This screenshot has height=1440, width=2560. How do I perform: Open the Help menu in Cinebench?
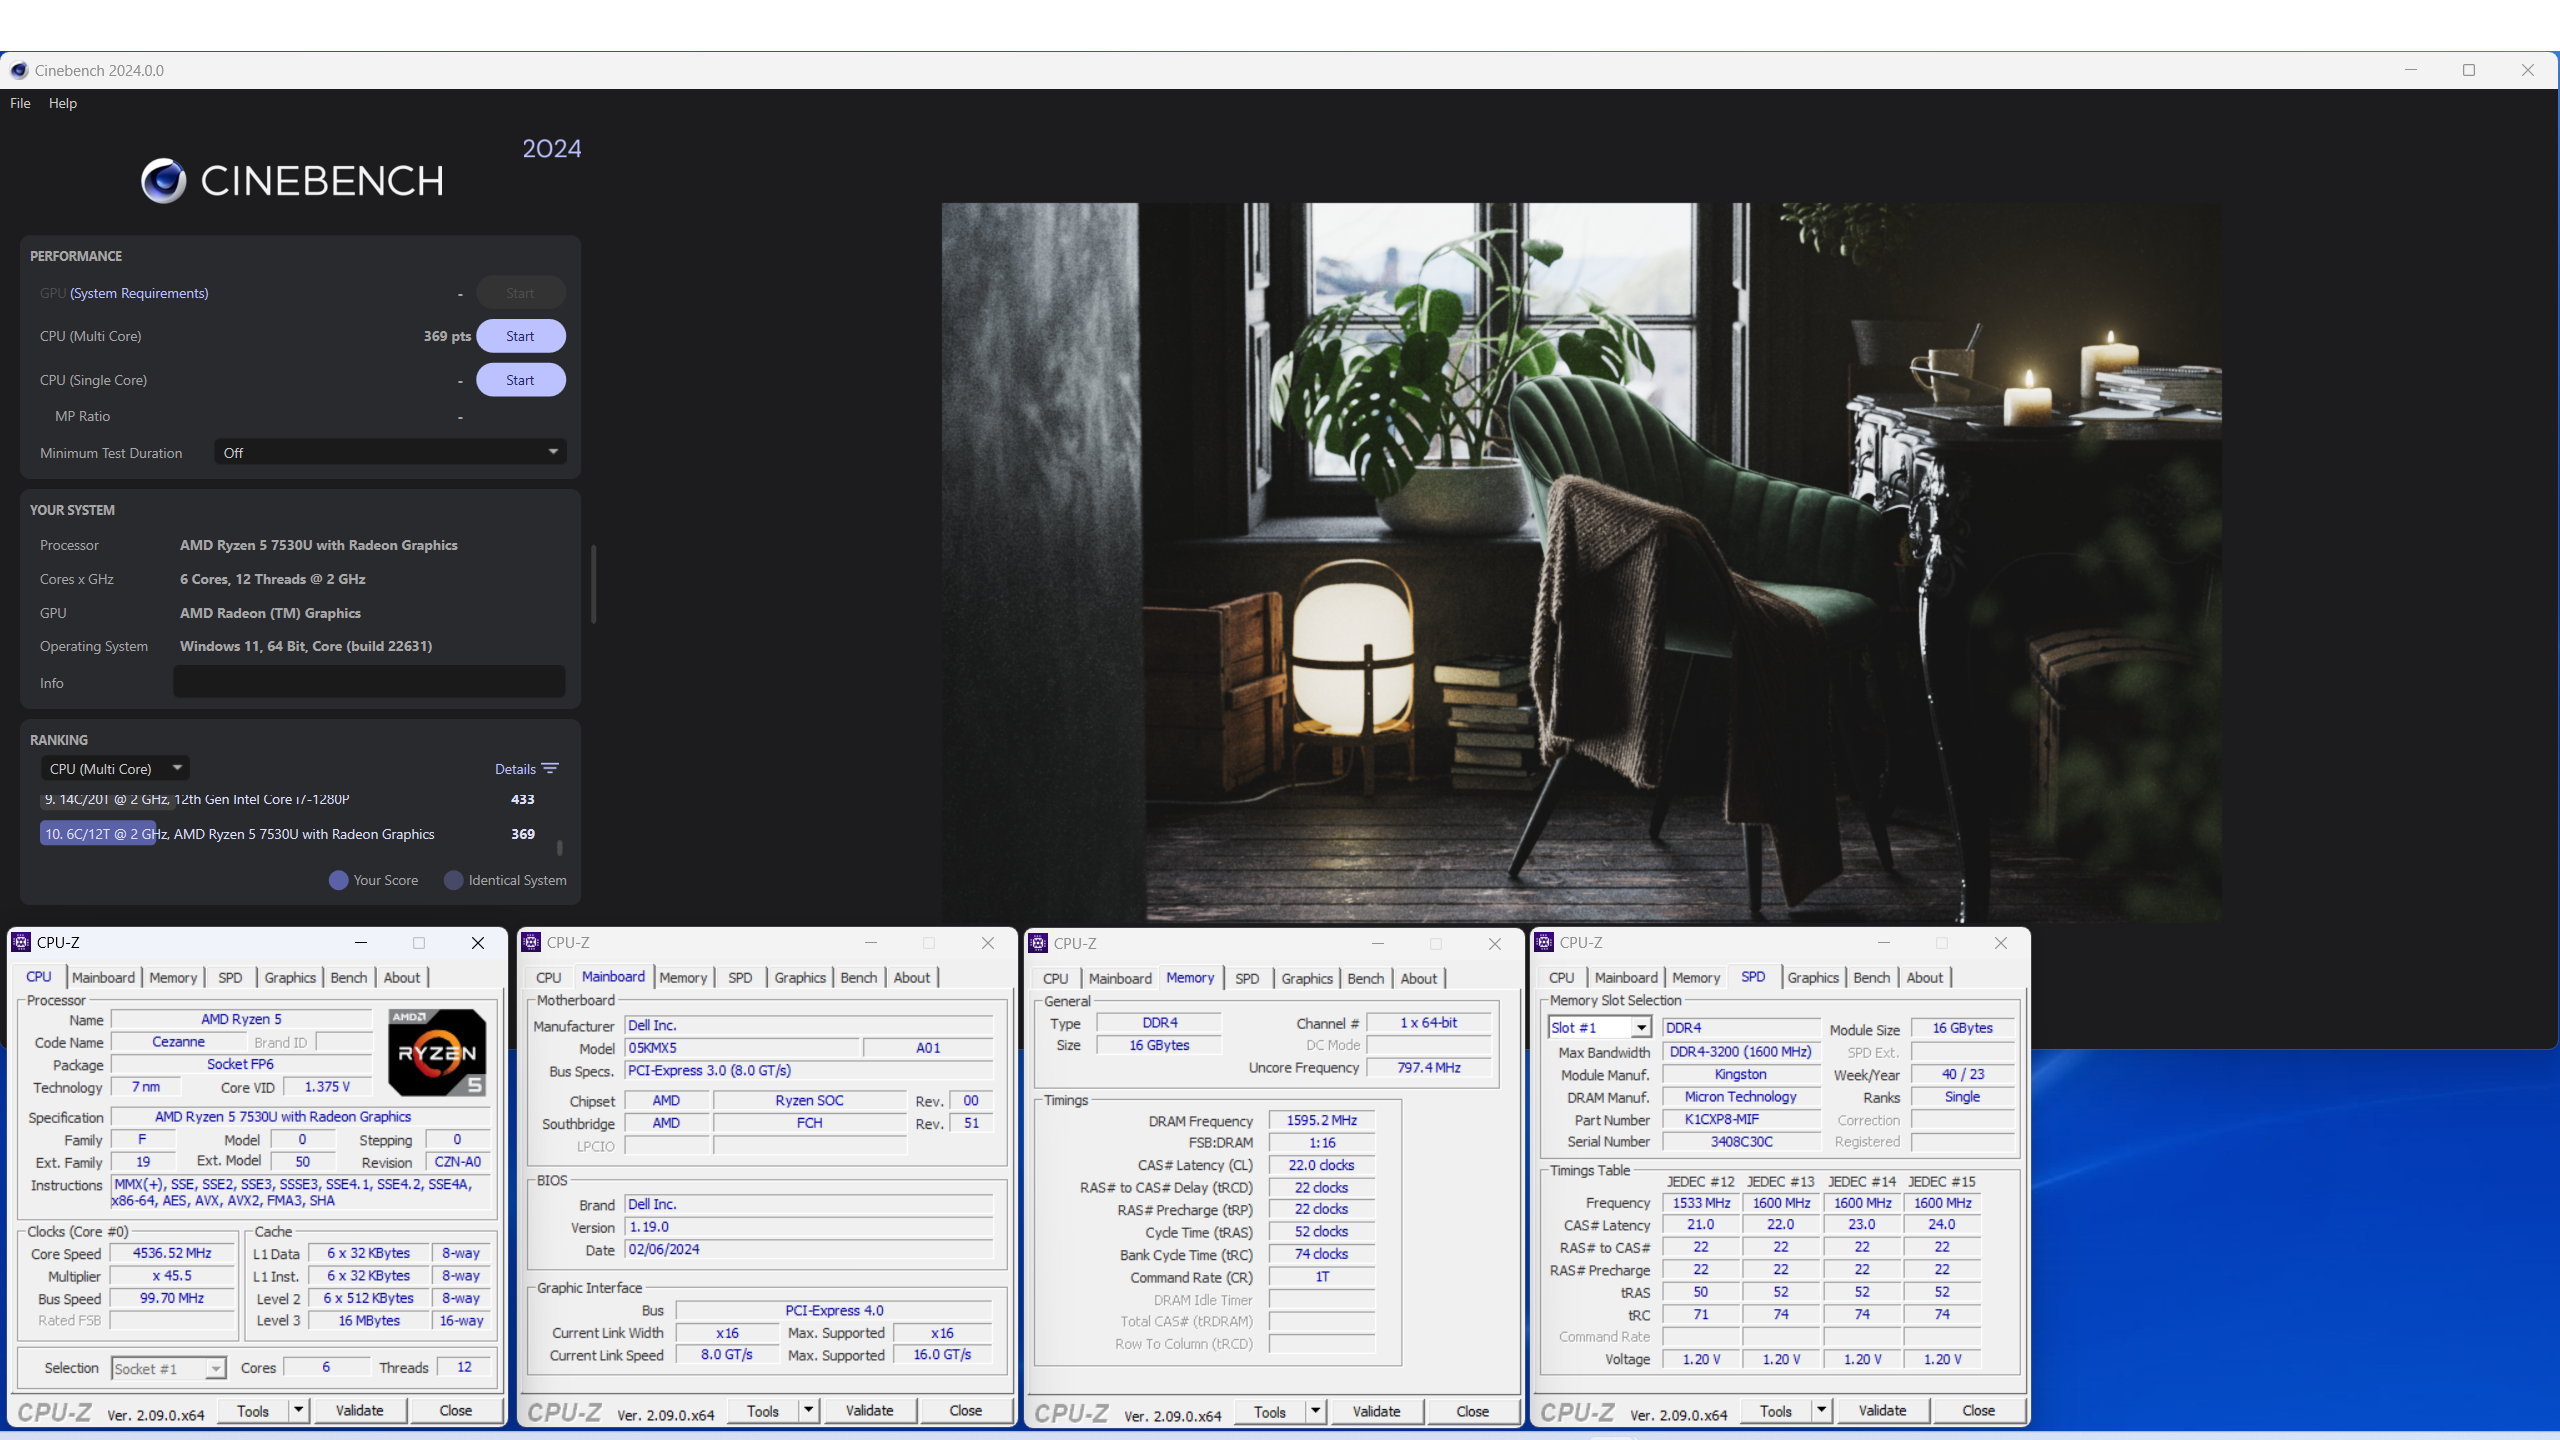coord(62,103)
